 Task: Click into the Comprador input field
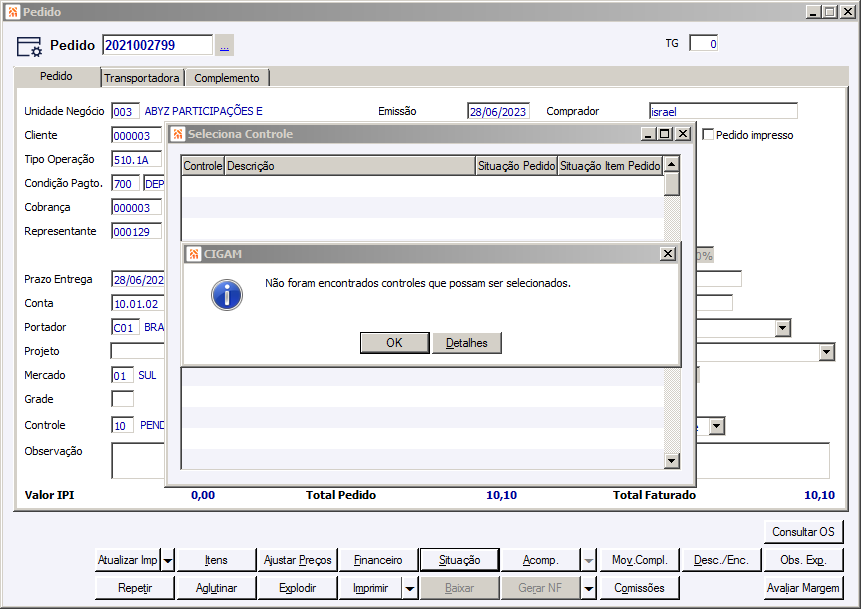(723, 111)
